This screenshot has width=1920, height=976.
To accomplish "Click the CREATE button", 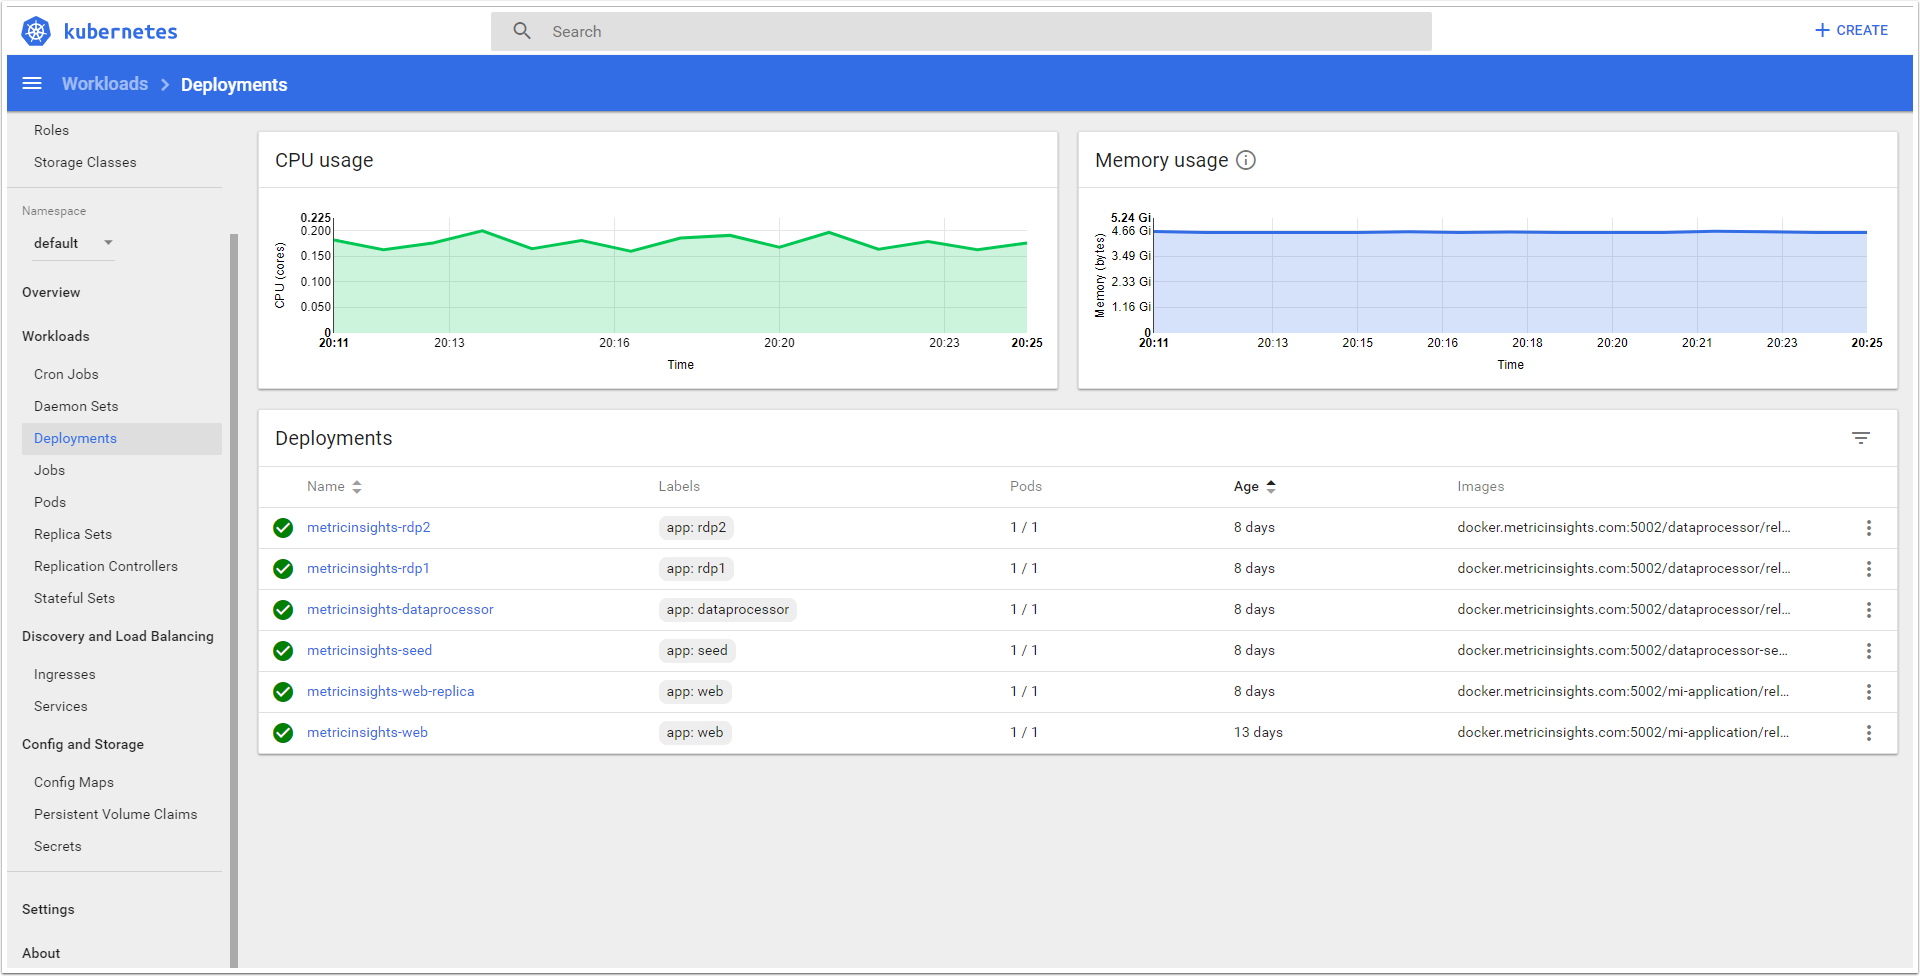I will click(x=1851, y=31).
